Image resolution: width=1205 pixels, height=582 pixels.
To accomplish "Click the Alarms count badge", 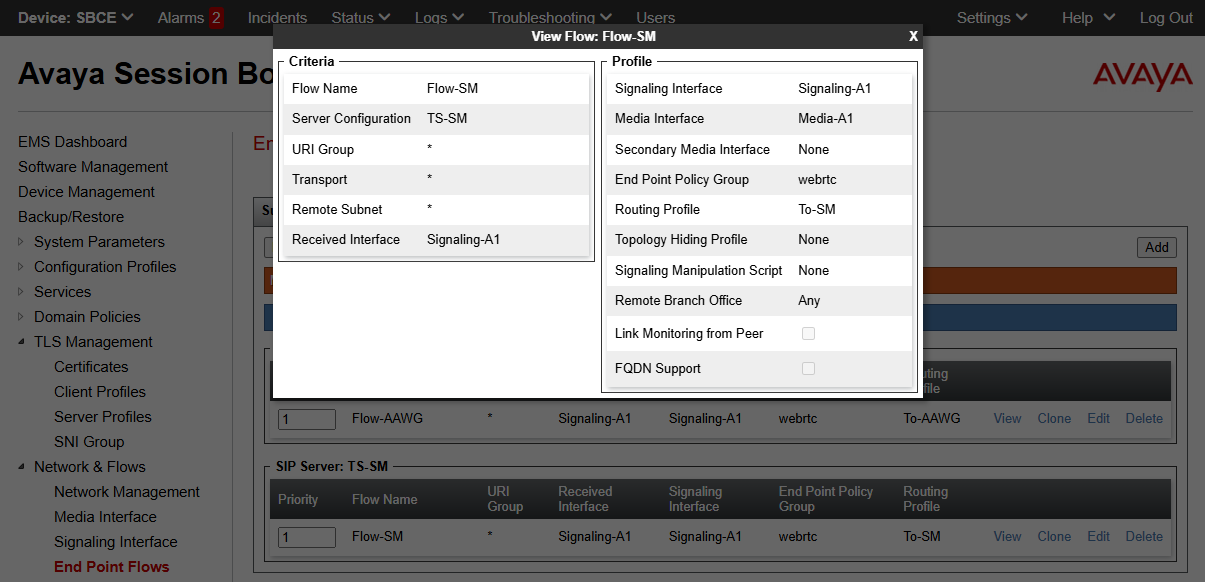I will click(x=216, y=18).
